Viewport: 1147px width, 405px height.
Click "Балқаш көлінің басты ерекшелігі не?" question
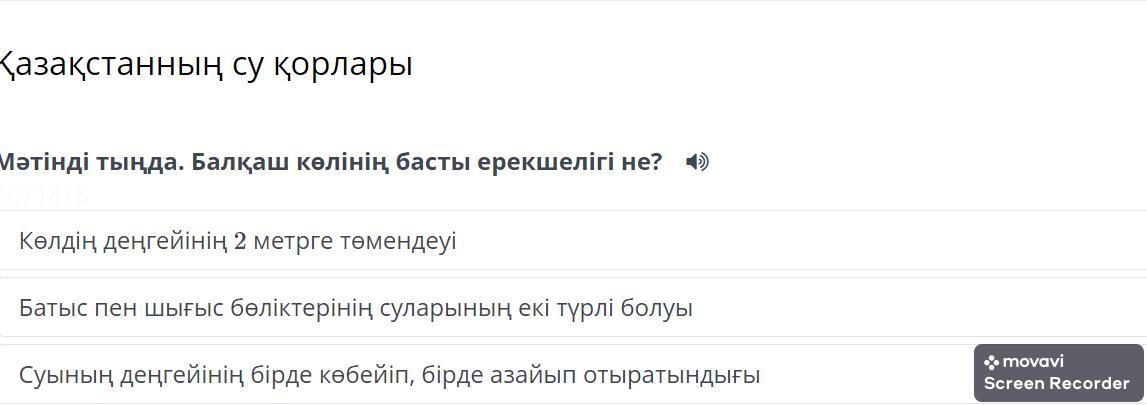[x=427, y=162]
